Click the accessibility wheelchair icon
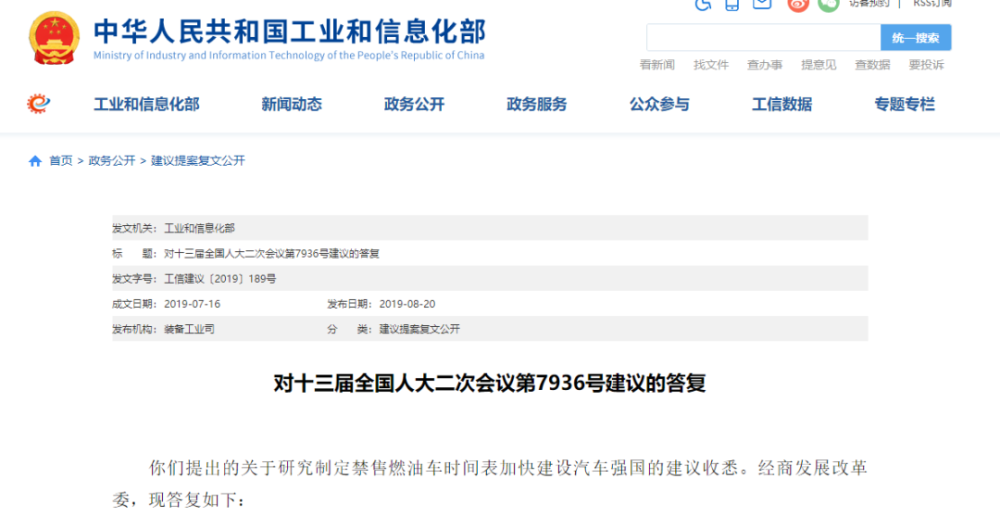Viewport: 1000px width, 516px height. click(x=703, y=4)
